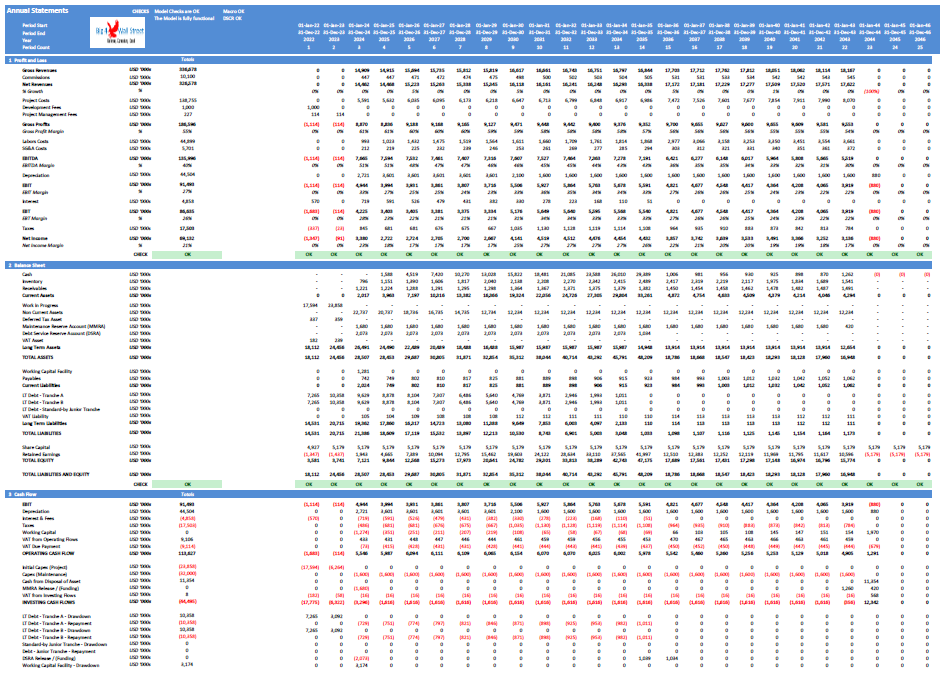This screenshot has width=946, height=681.
Task: Select the EBITDA row label
Action: click(x=30, y=159)
